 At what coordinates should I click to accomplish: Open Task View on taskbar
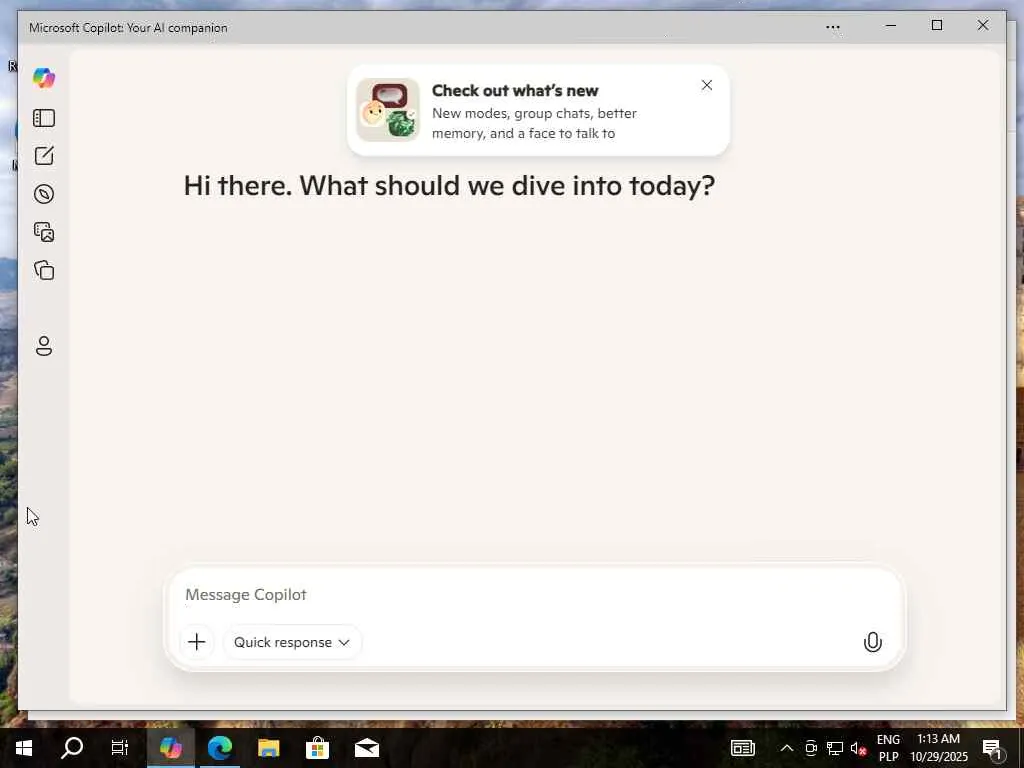pyautogui.click(x=120, y=748)
